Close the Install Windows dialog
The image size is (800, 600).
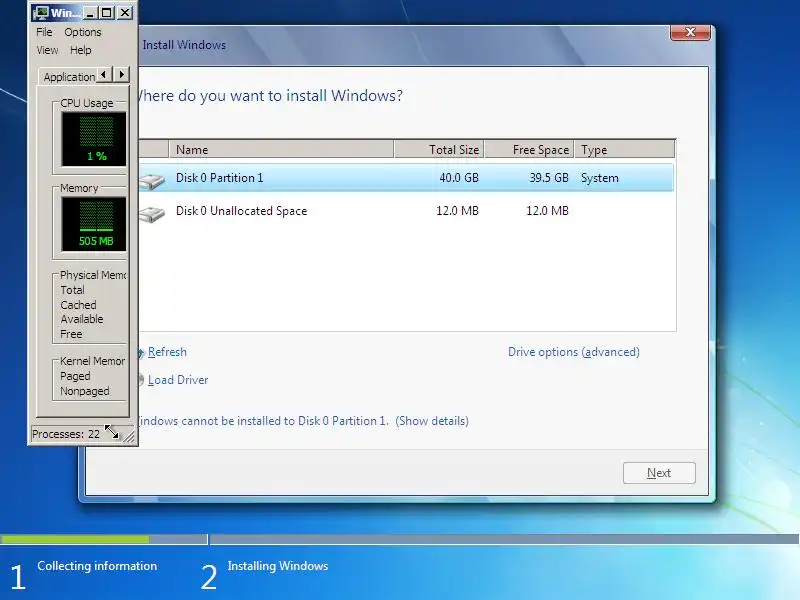690,32
